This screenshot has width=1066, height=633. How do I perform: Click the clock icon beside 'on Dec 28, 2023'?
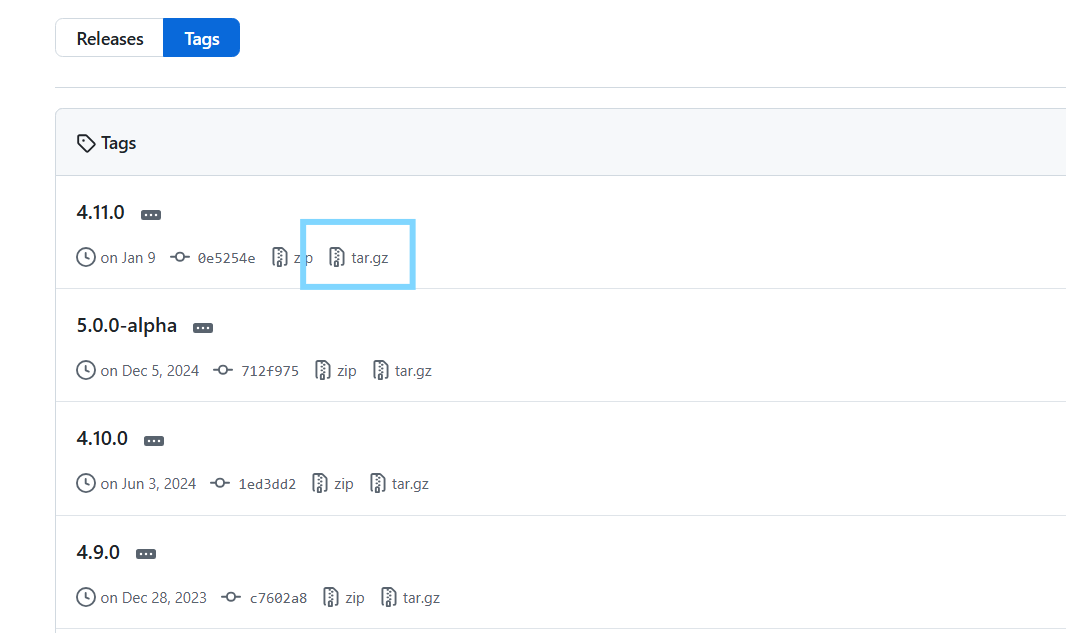[x=86, y=597]
